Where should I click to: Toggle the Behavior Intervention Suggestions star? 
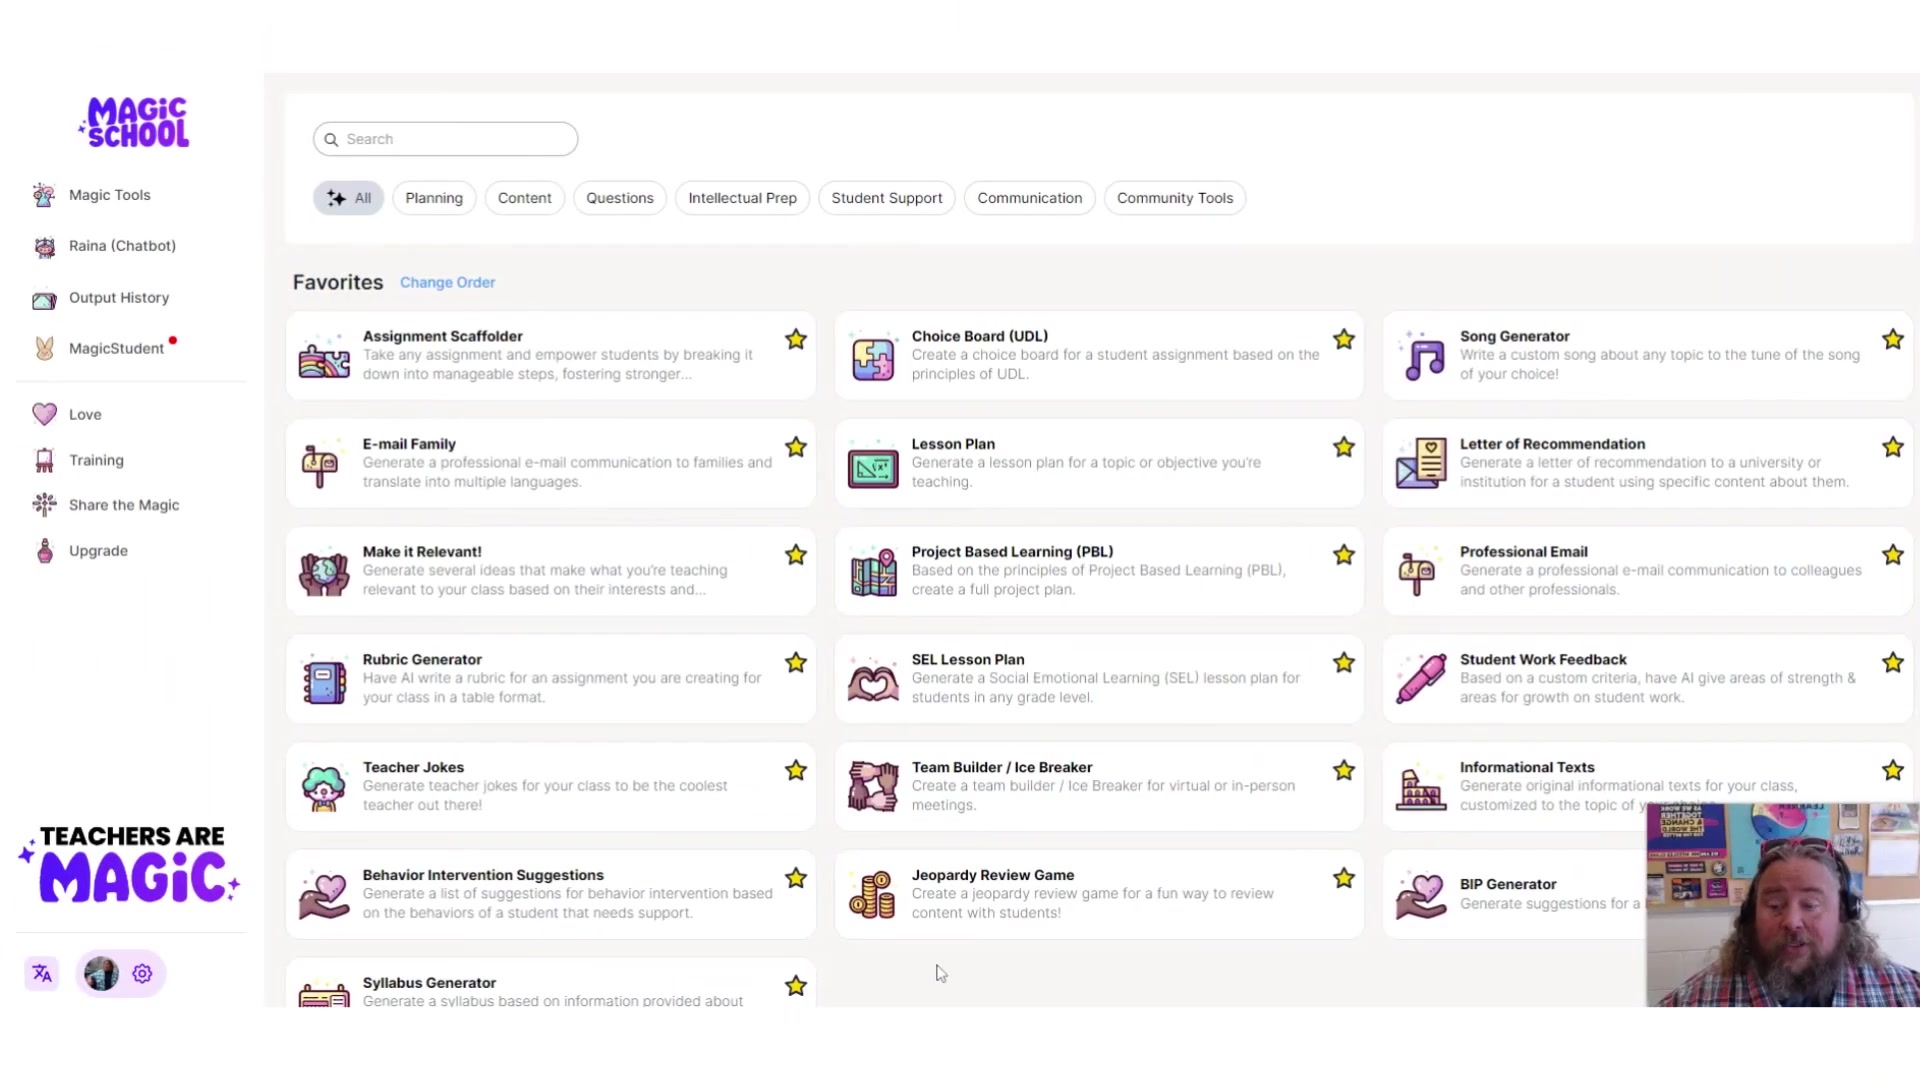click(796, 878)
